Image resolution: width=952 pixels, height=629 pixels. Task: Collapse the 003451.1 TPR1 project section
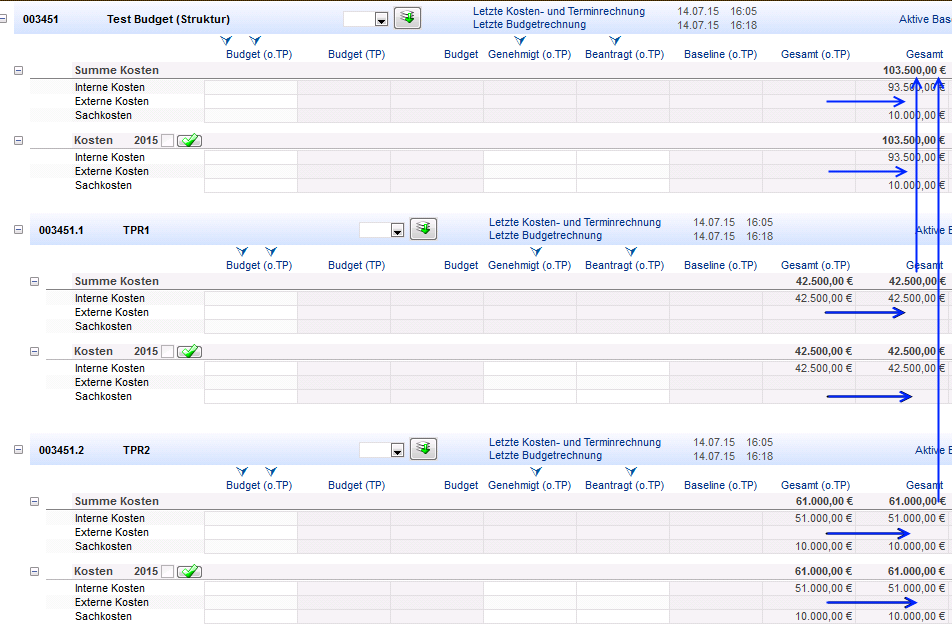click(18, 230)
